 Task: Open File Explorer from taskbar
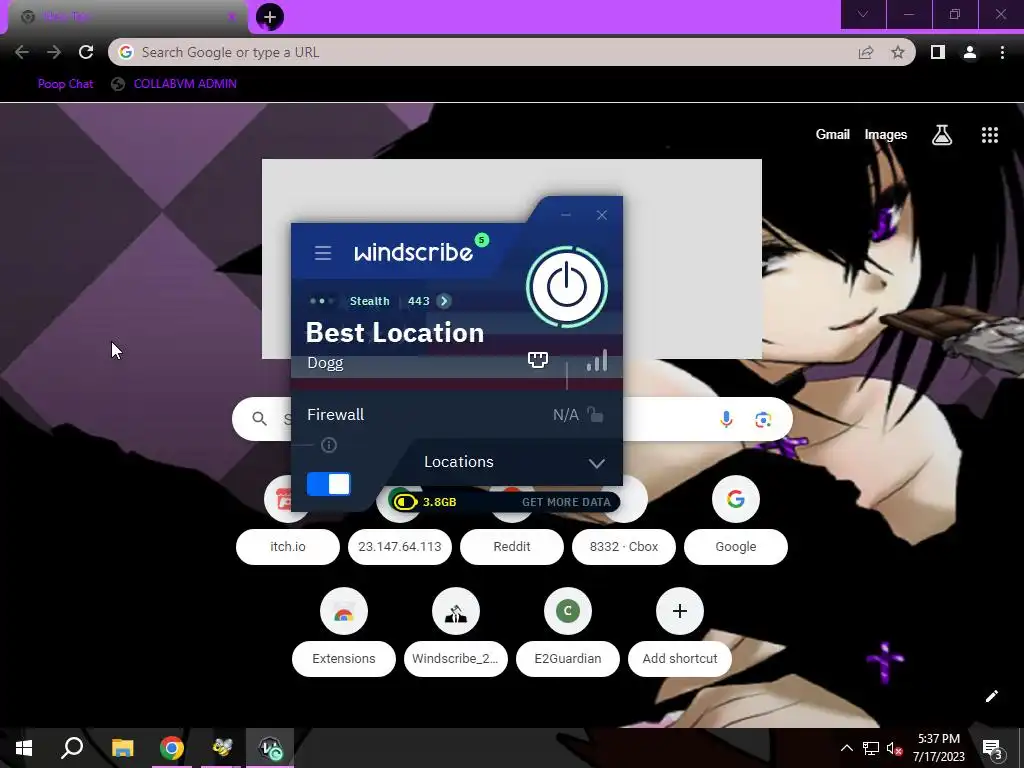coord(122,748)
